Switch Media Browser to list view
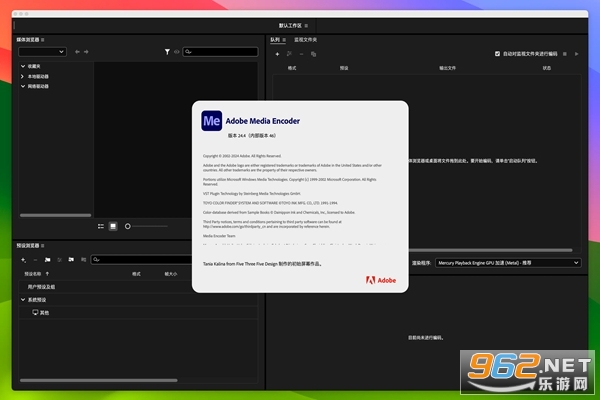Screen dimensions: 600x400 (101, 226)
